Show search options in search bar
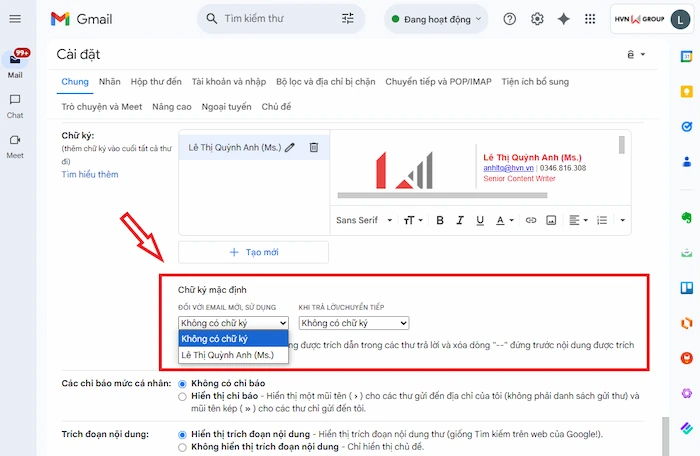This screenshot has width=700, height=456. tap(348, 19)
